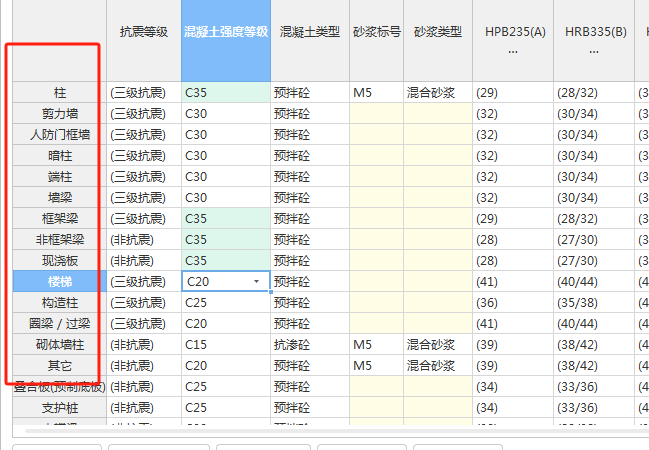The height and width of the screenshot is (450, 649).
Task: Click the (28/32) cell in the 框架梁 row
Action: pyautogui.click(x=594, y=219)
